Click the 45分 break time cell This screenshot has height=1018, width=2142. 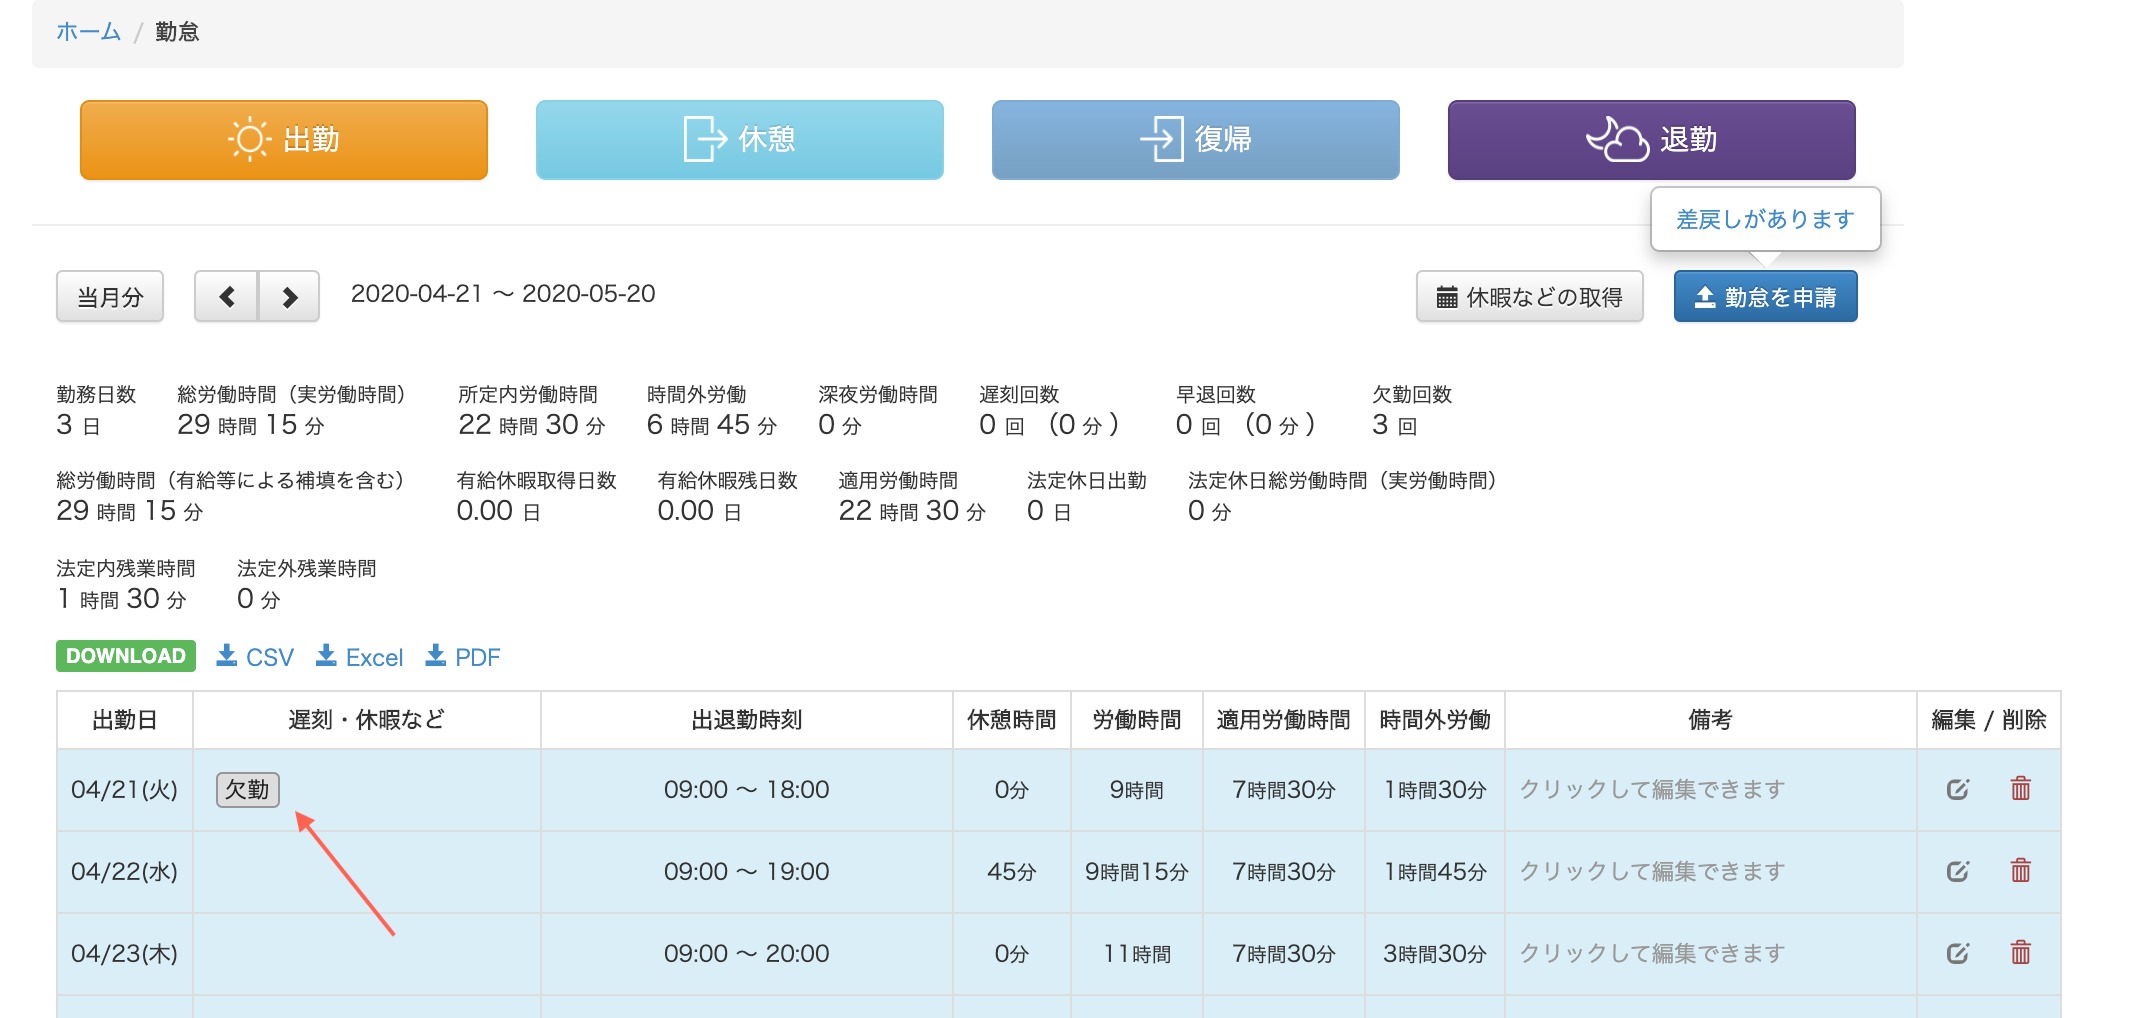tap(1012, 872)
